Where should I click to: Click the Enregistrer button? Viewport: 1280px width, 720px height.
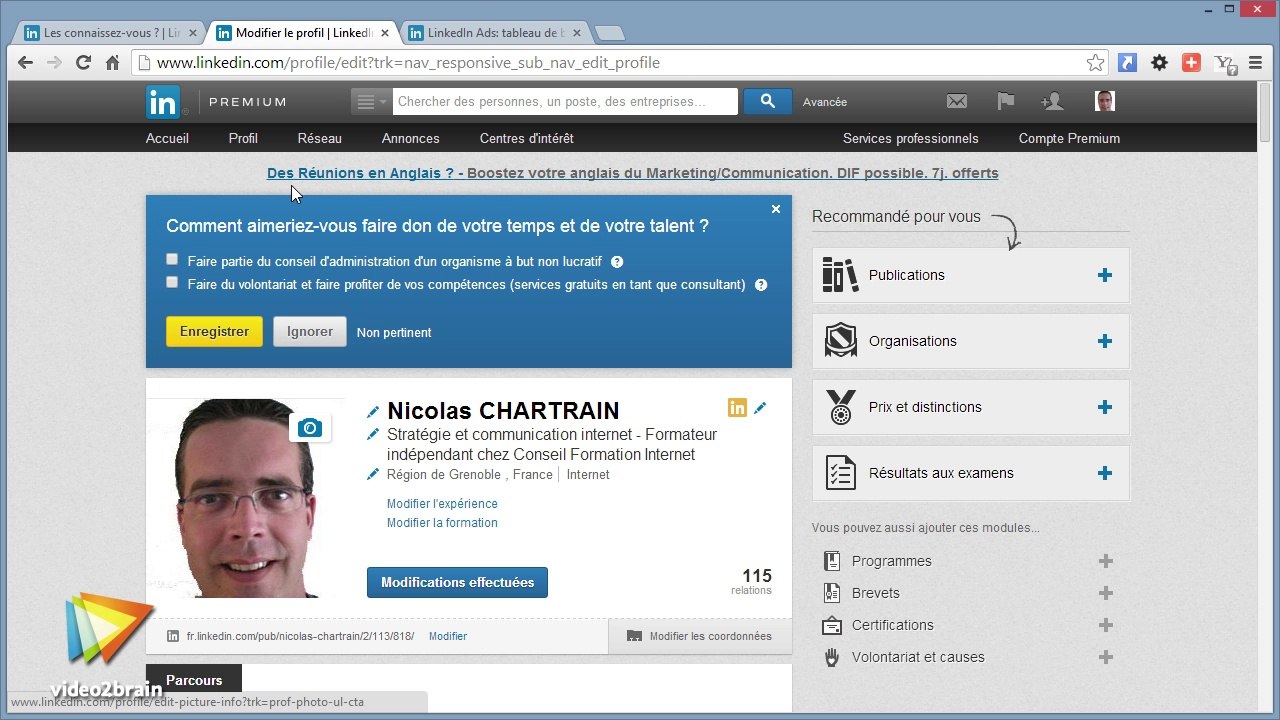coord(214,332)
